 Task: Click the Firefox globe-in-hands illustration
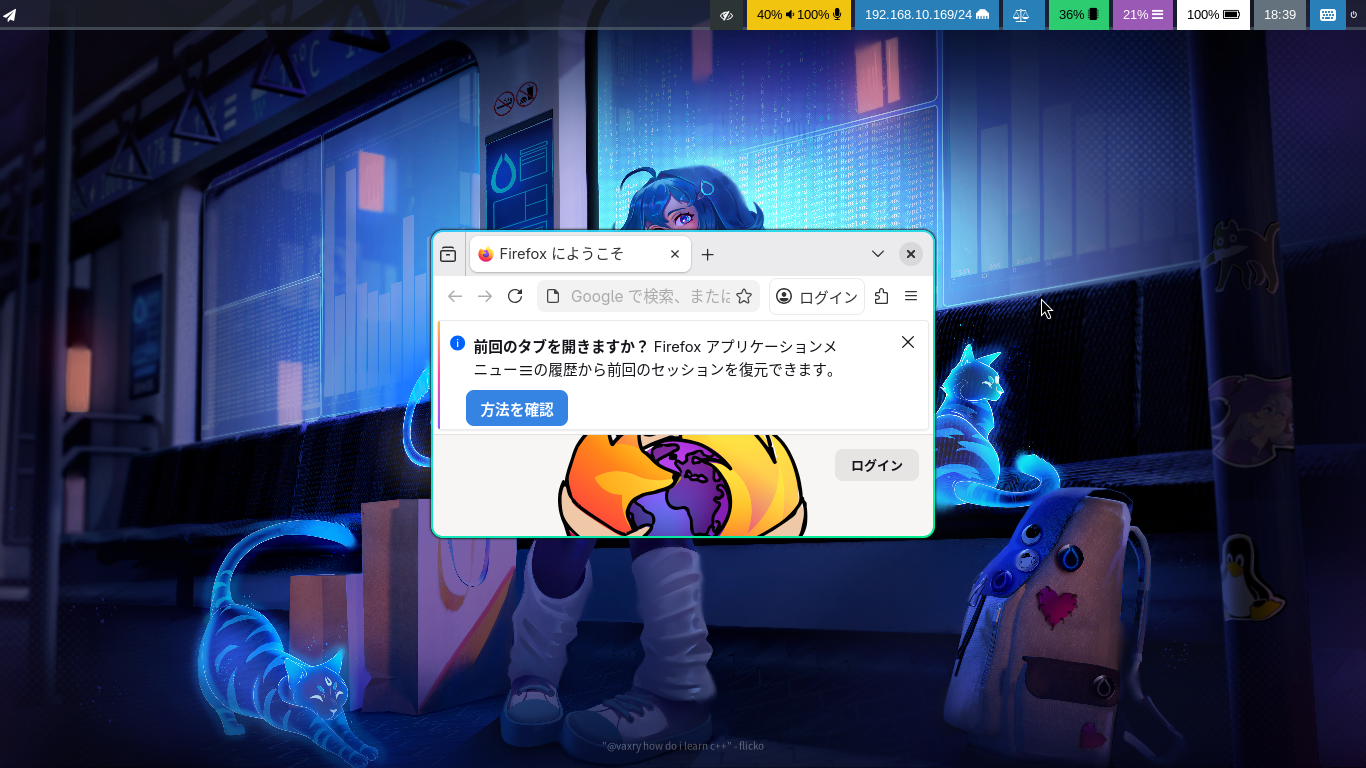pos(683,485)
